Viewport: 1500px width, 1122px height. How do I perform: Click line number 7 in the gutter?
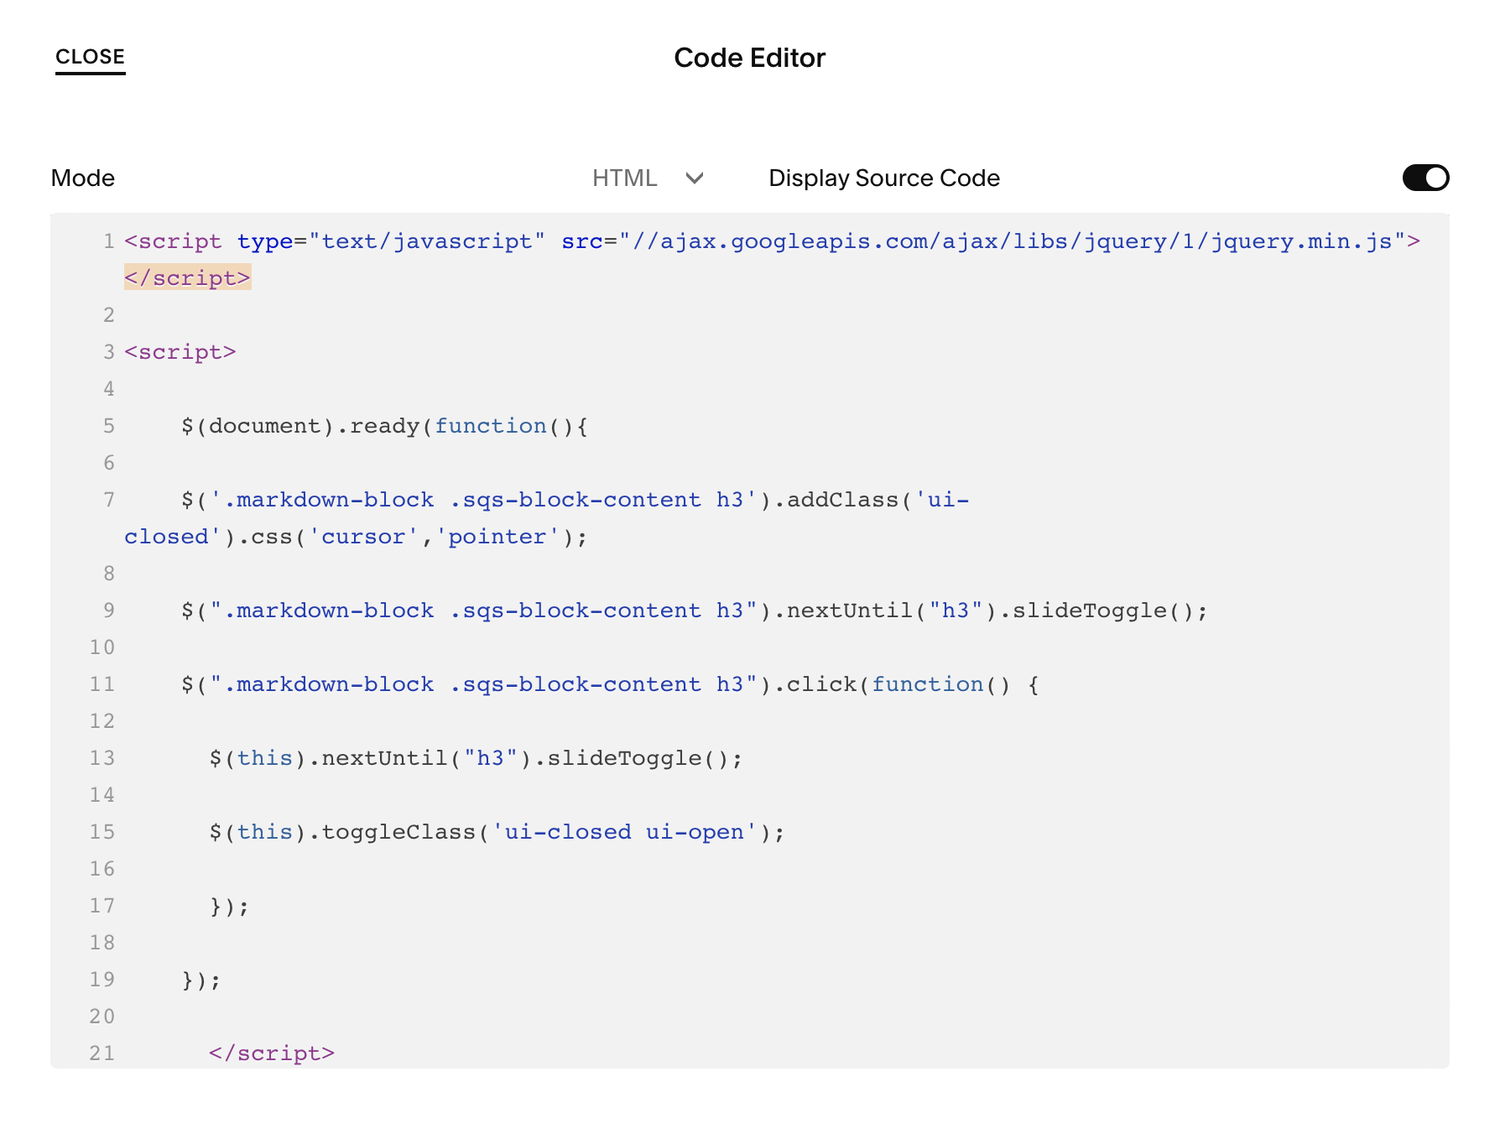click(x=108, y=500)
